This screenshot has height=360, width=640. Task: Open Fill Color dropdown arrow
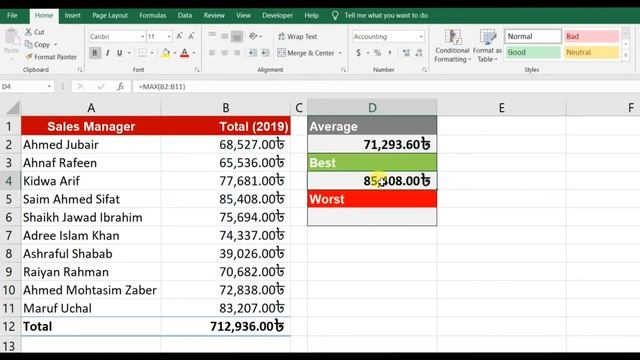pos(175,53)
